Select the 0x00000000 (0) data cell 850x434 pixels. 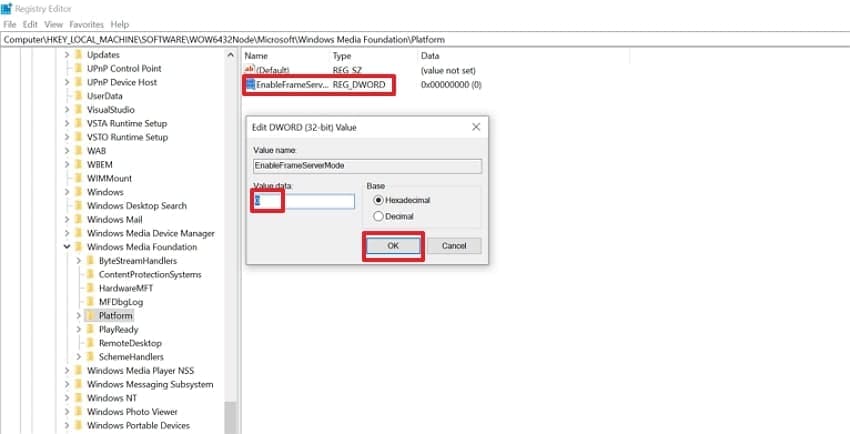pyautogui.click(x=451, y=85)
